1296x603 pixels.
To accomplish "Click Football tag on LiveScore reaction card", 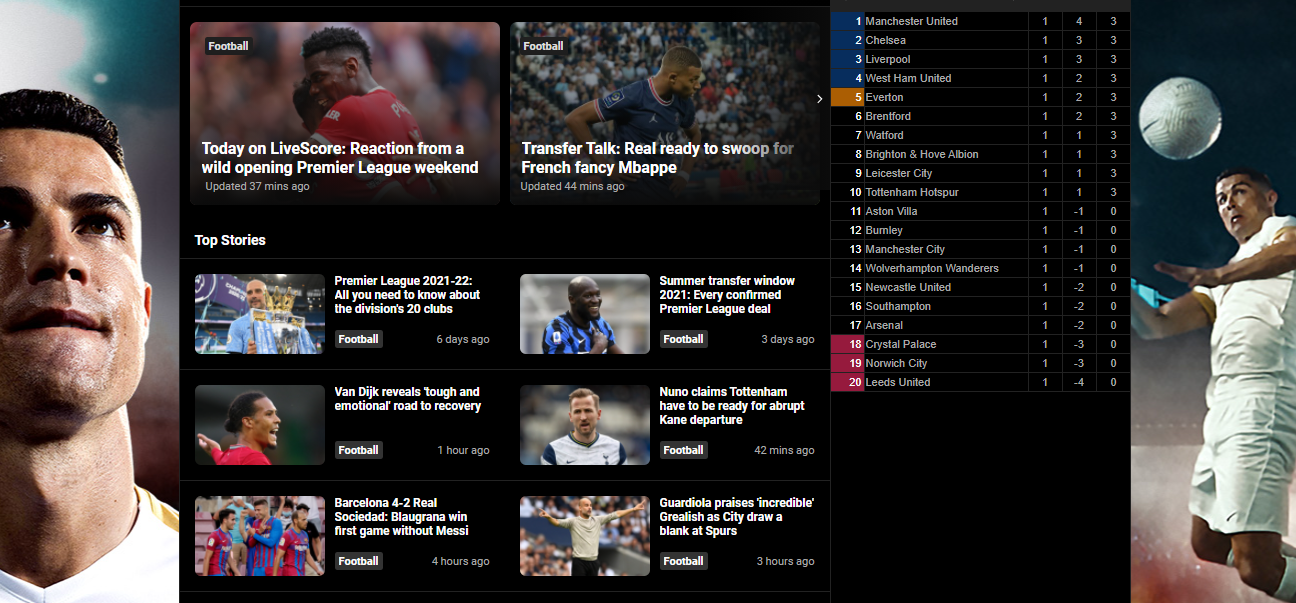I will coord(228,46).
